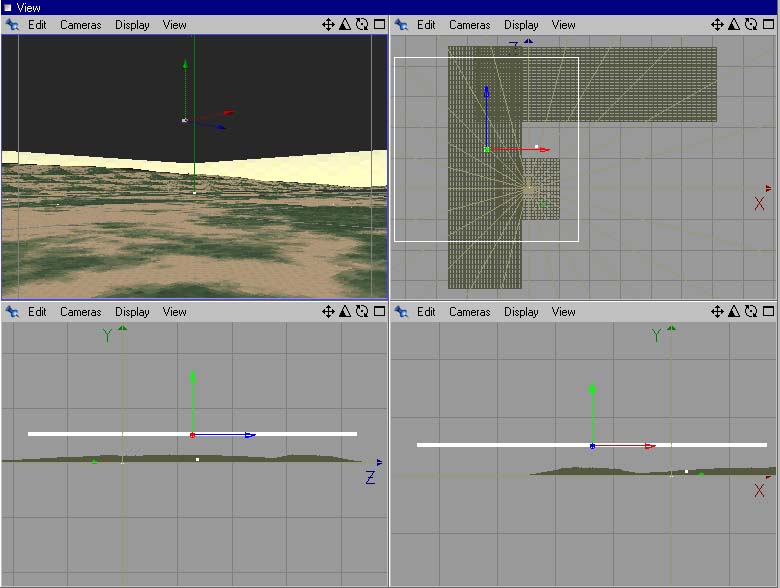Click the green Y-axis arrow in bottom-right viewport
780x588 pixels.
593,388
